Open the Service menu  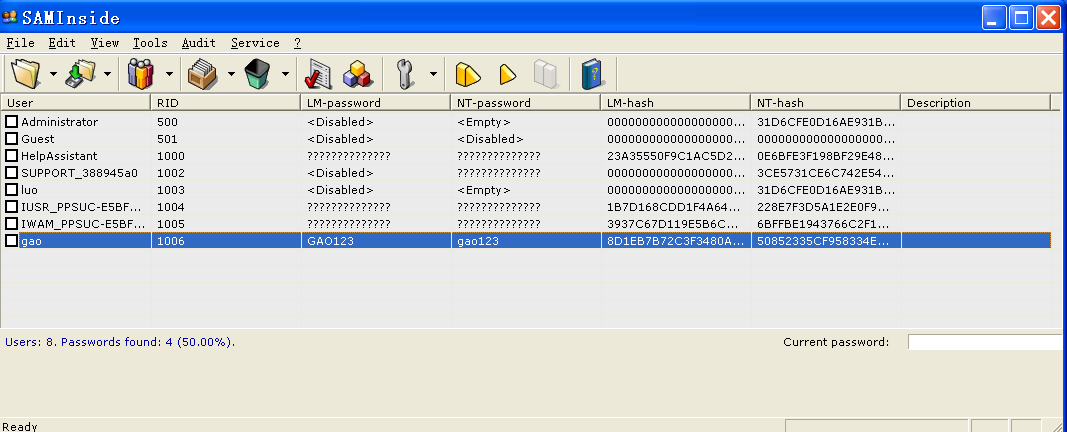click(x=255, y=43)
